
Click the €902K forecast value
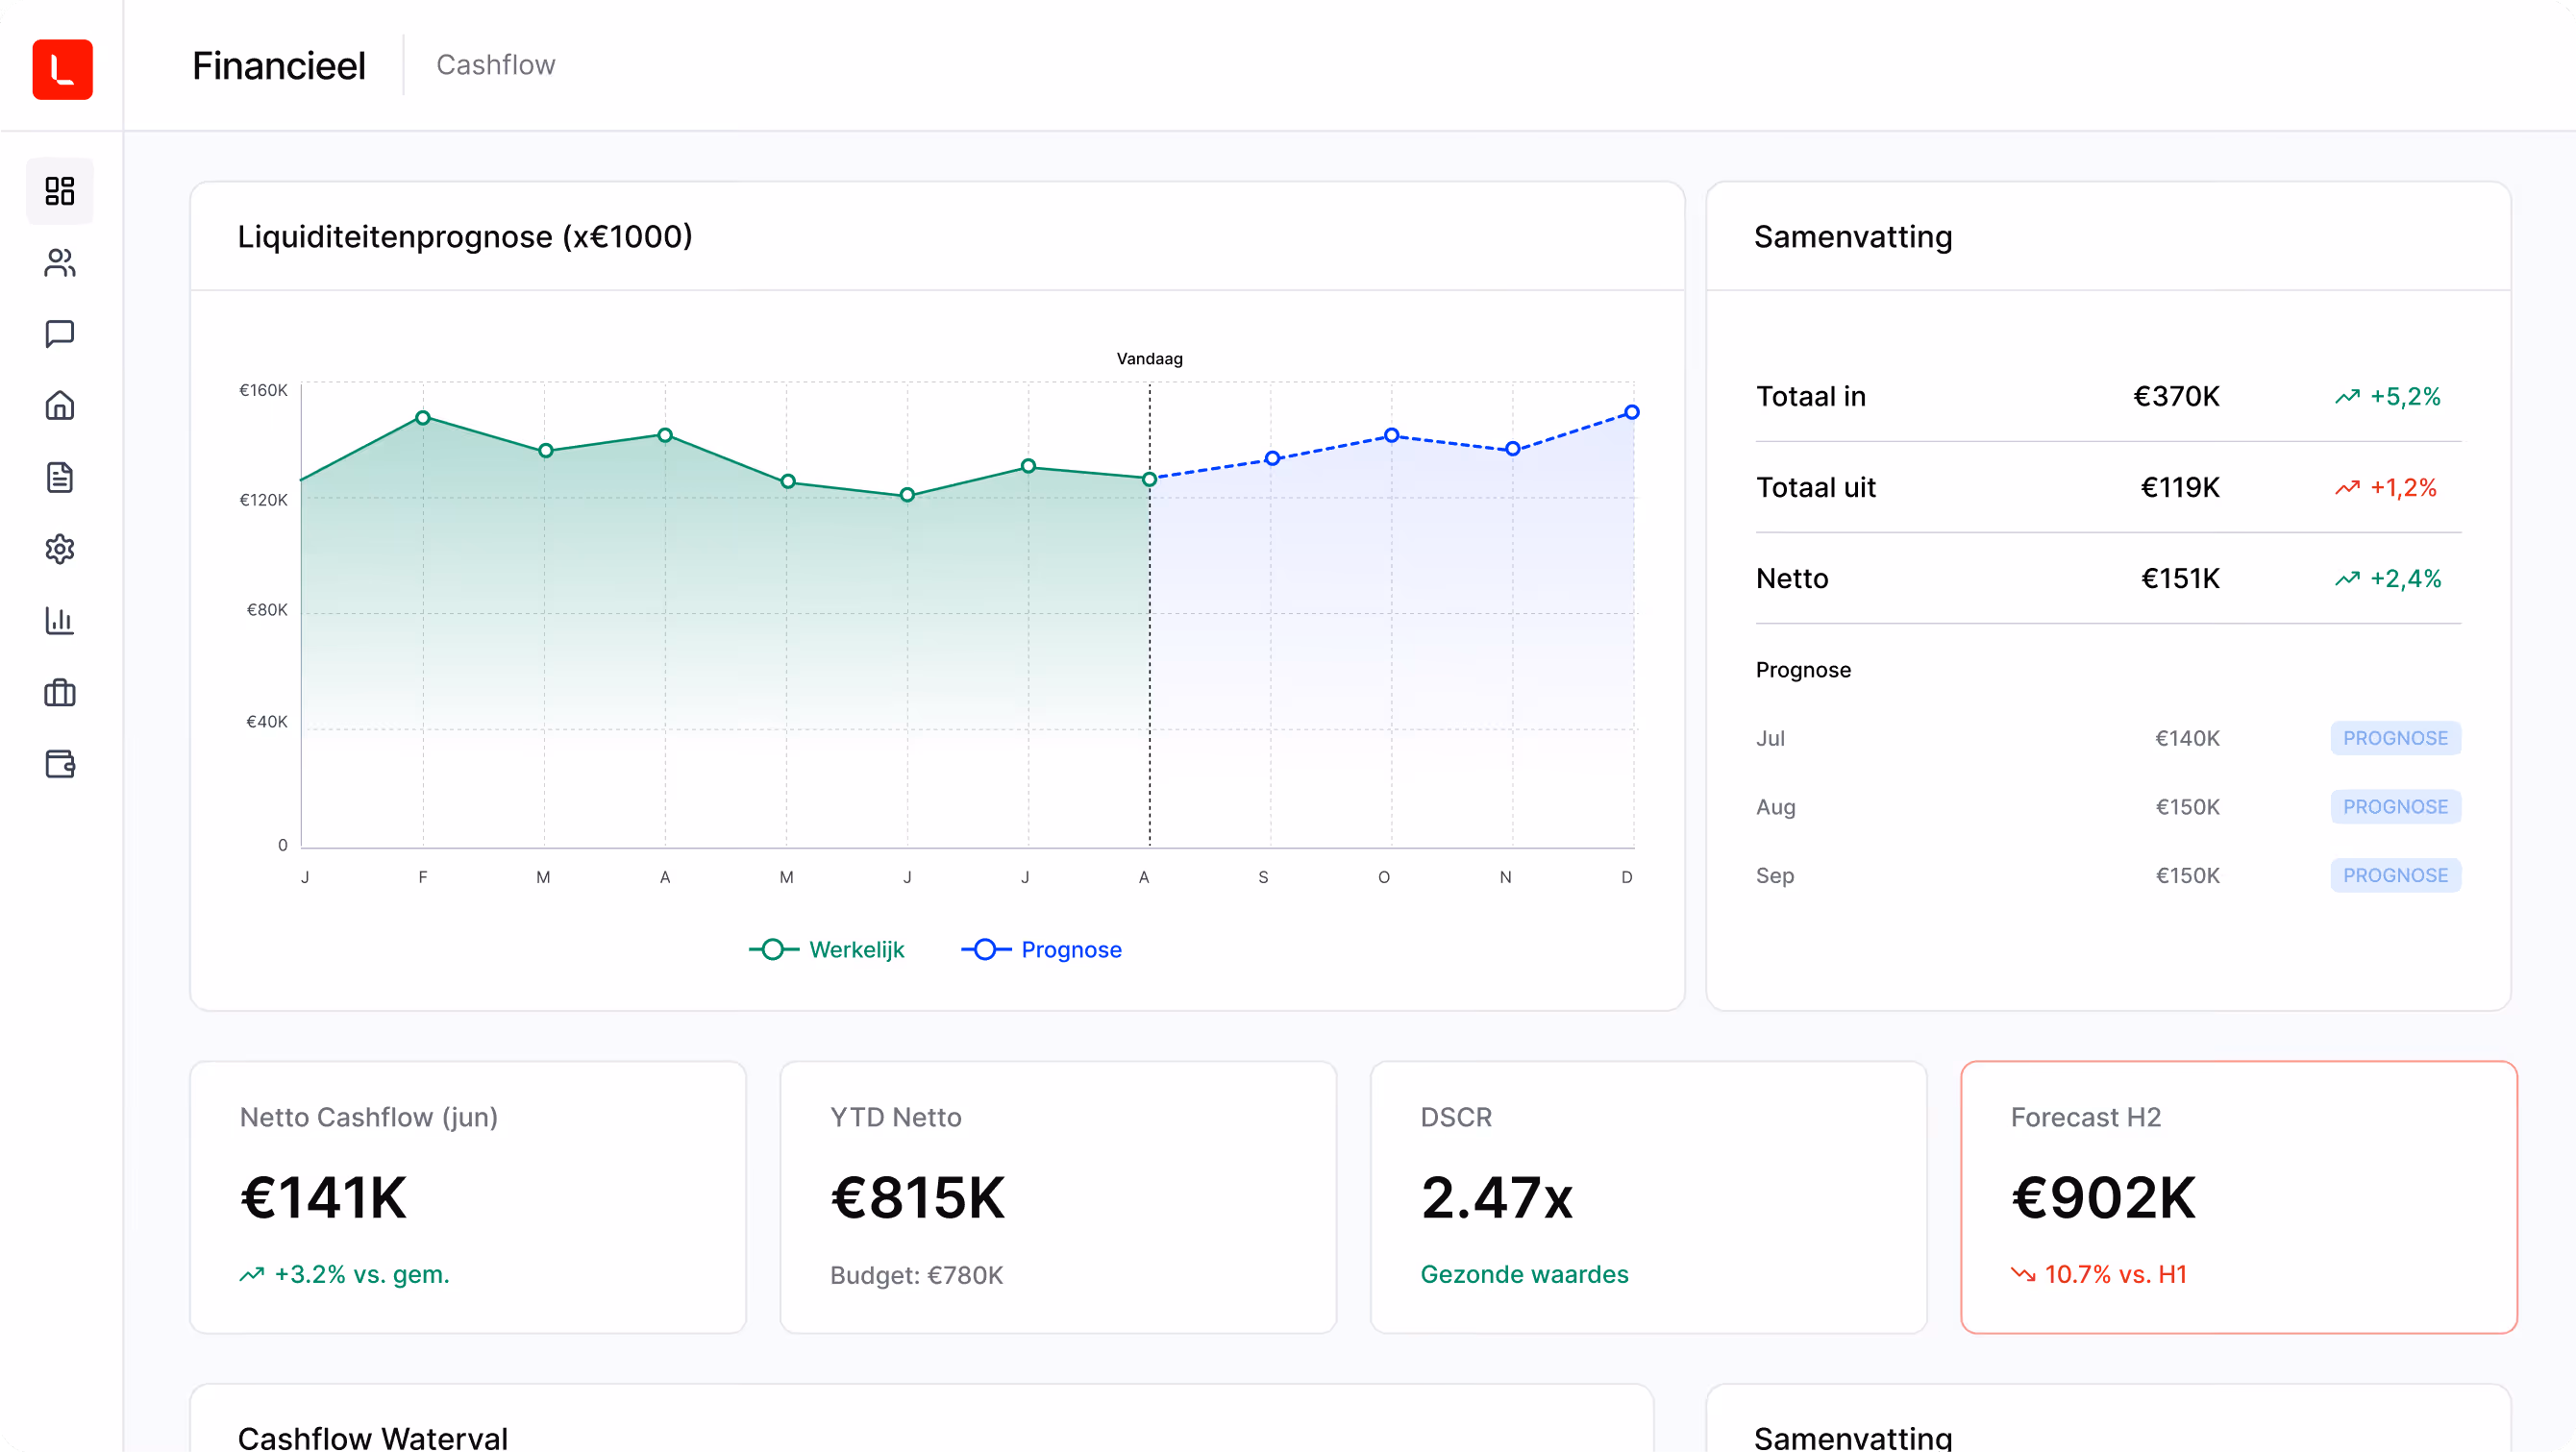tap(2103, 1198)
